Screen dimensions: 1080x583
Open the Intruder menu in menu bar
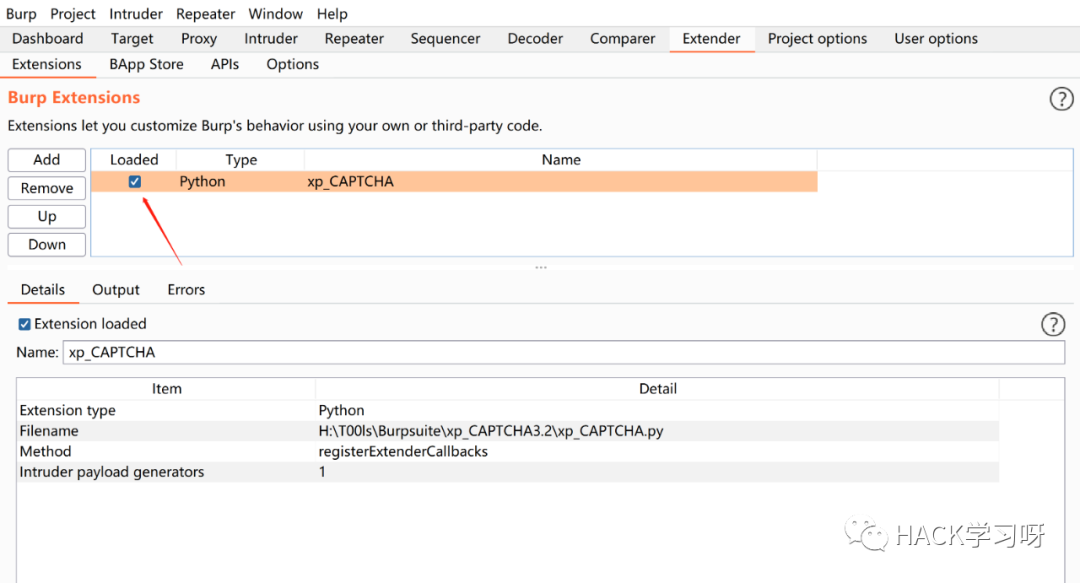click(136, 14)
